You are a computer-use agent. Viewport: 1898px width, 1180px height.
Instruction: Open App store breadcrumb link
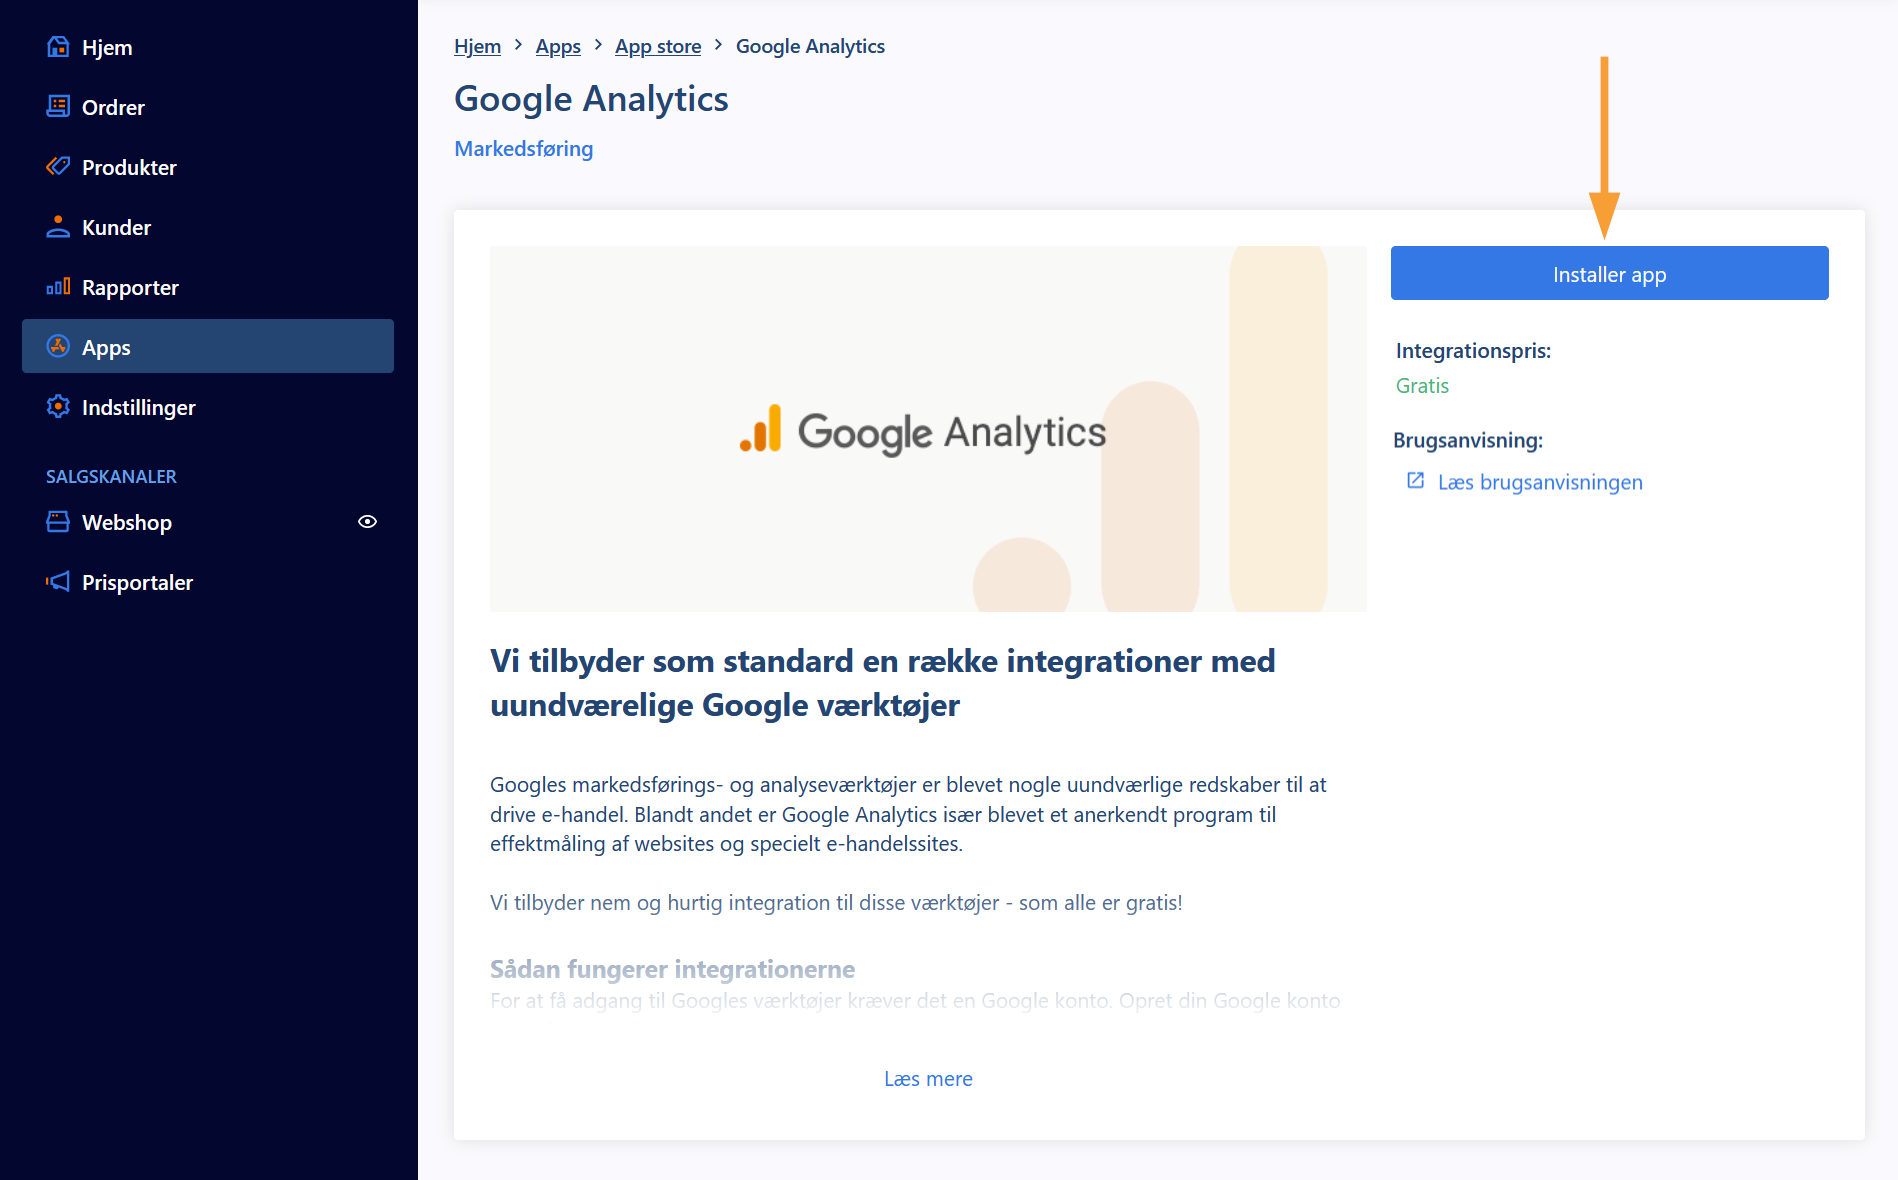pyautogui.click(x=658, y=46)
